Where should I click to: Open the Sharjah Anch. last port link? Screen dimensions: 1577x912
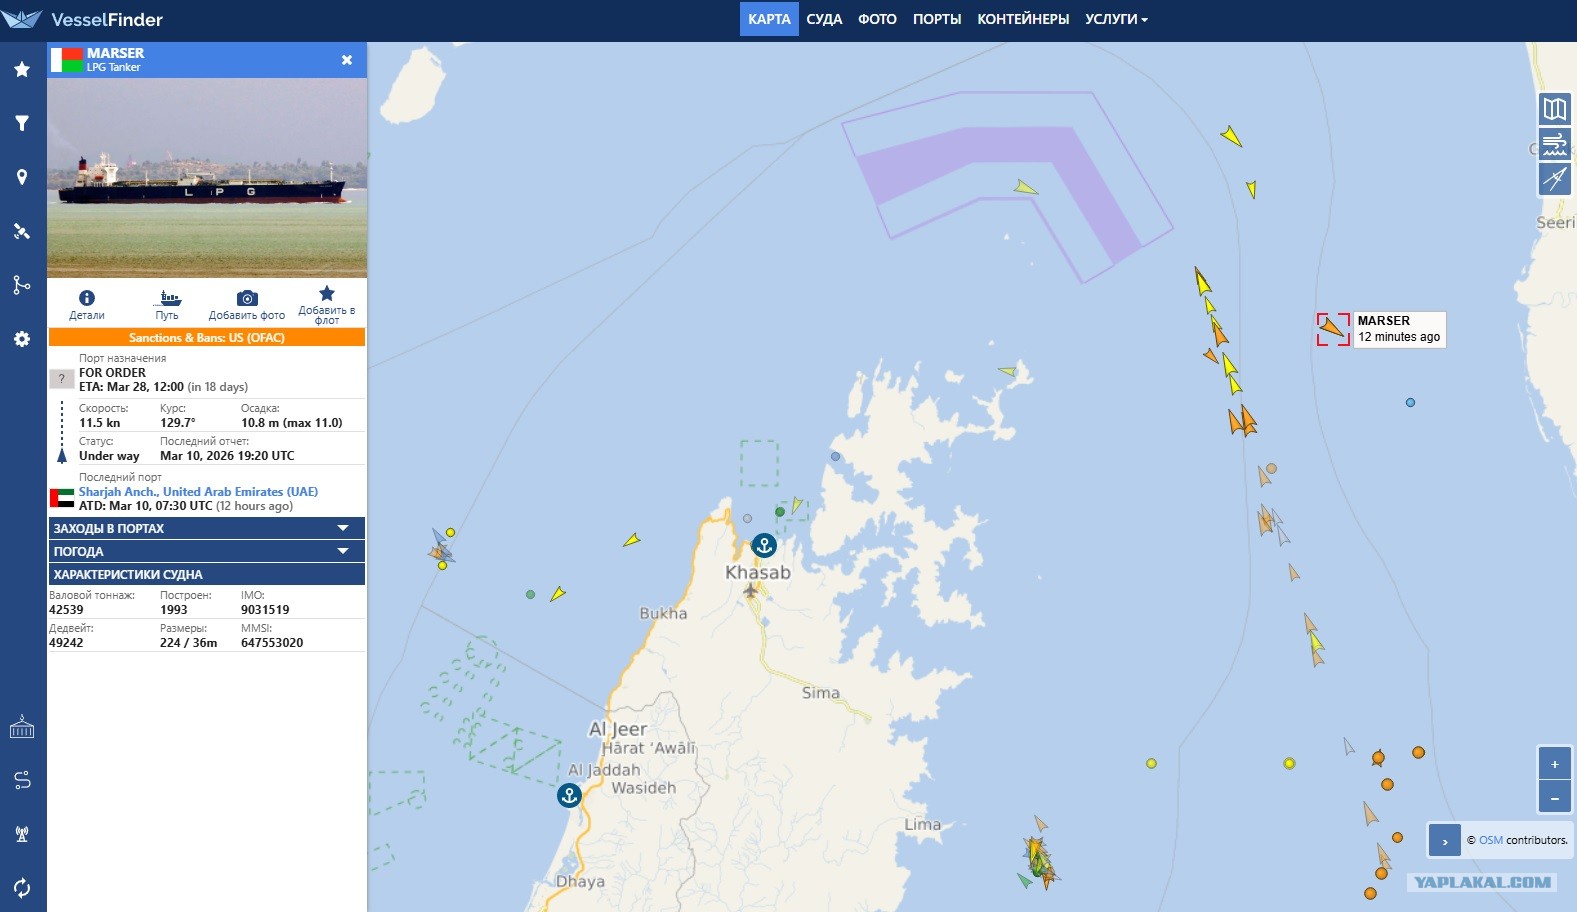(198, 492)
